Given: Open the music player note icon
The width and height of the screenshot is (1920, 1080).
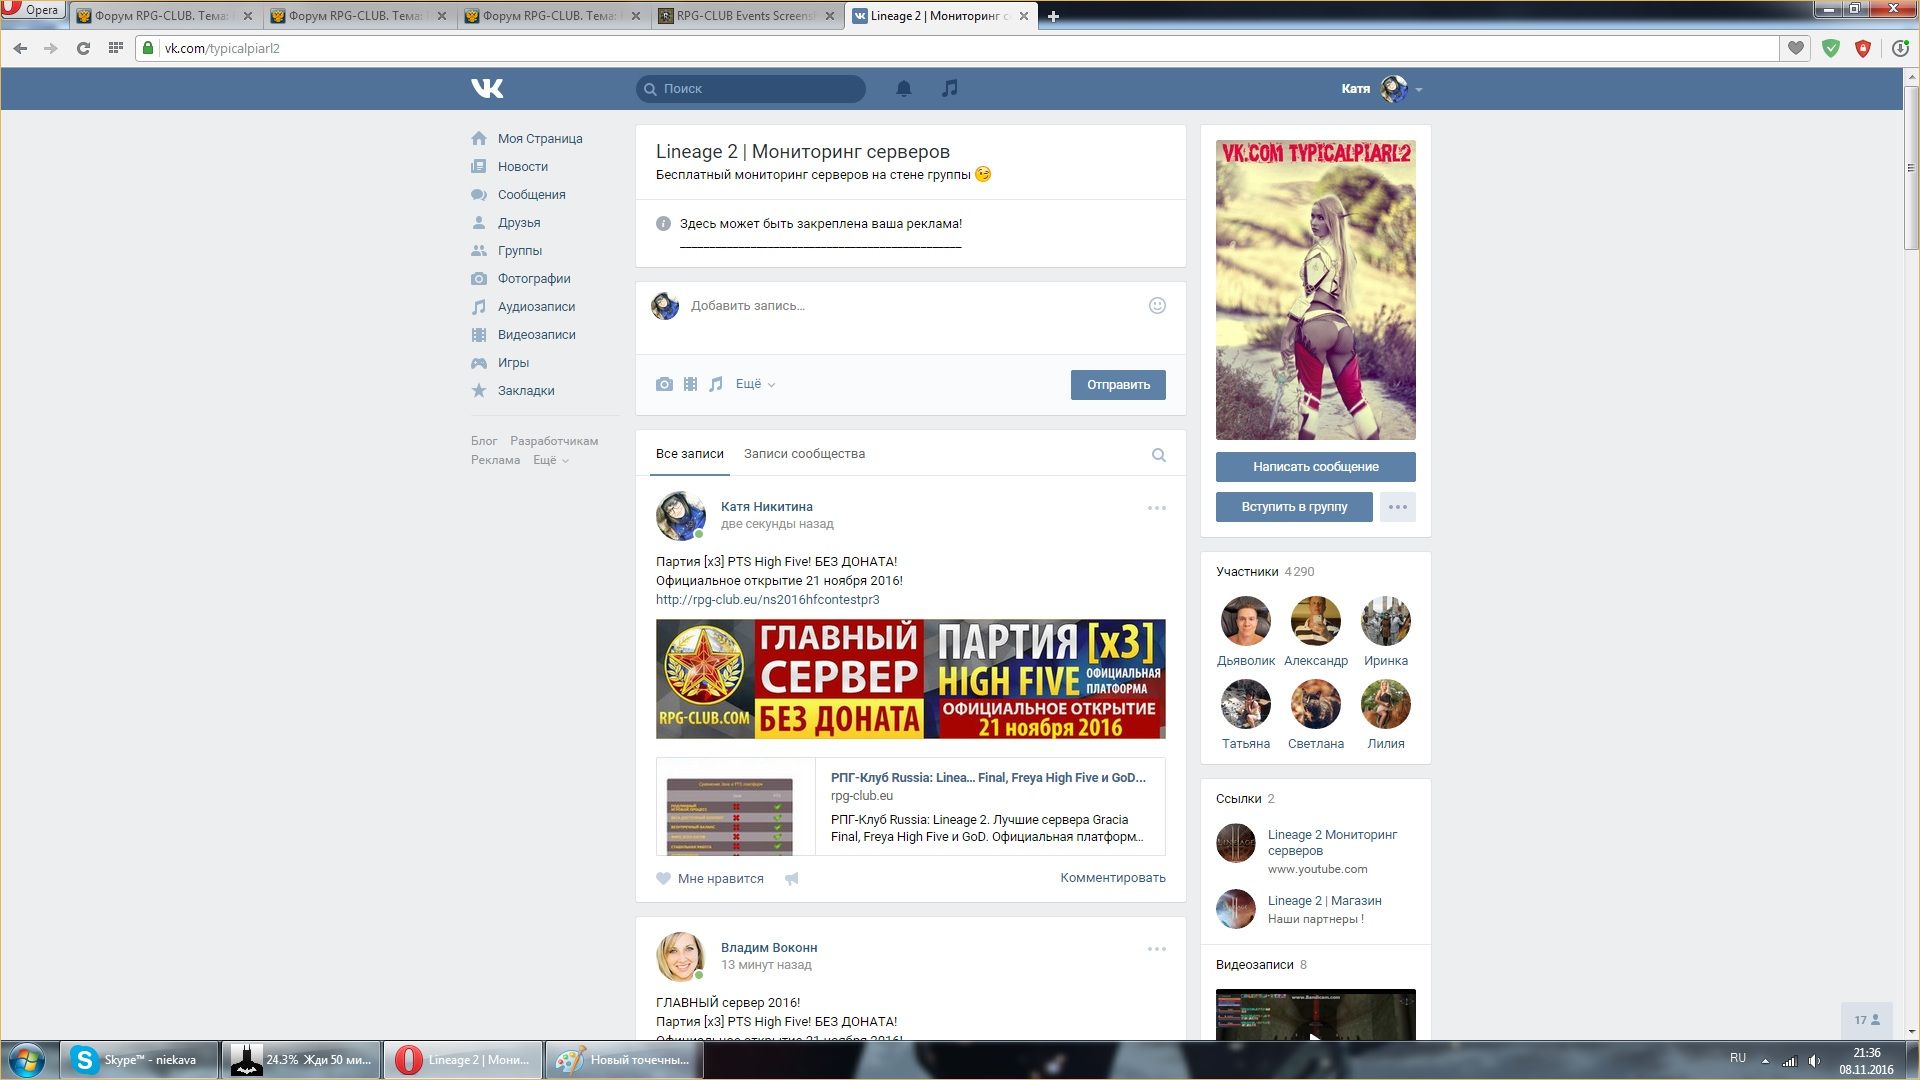Looking at the screenshot, I should 949,88.
